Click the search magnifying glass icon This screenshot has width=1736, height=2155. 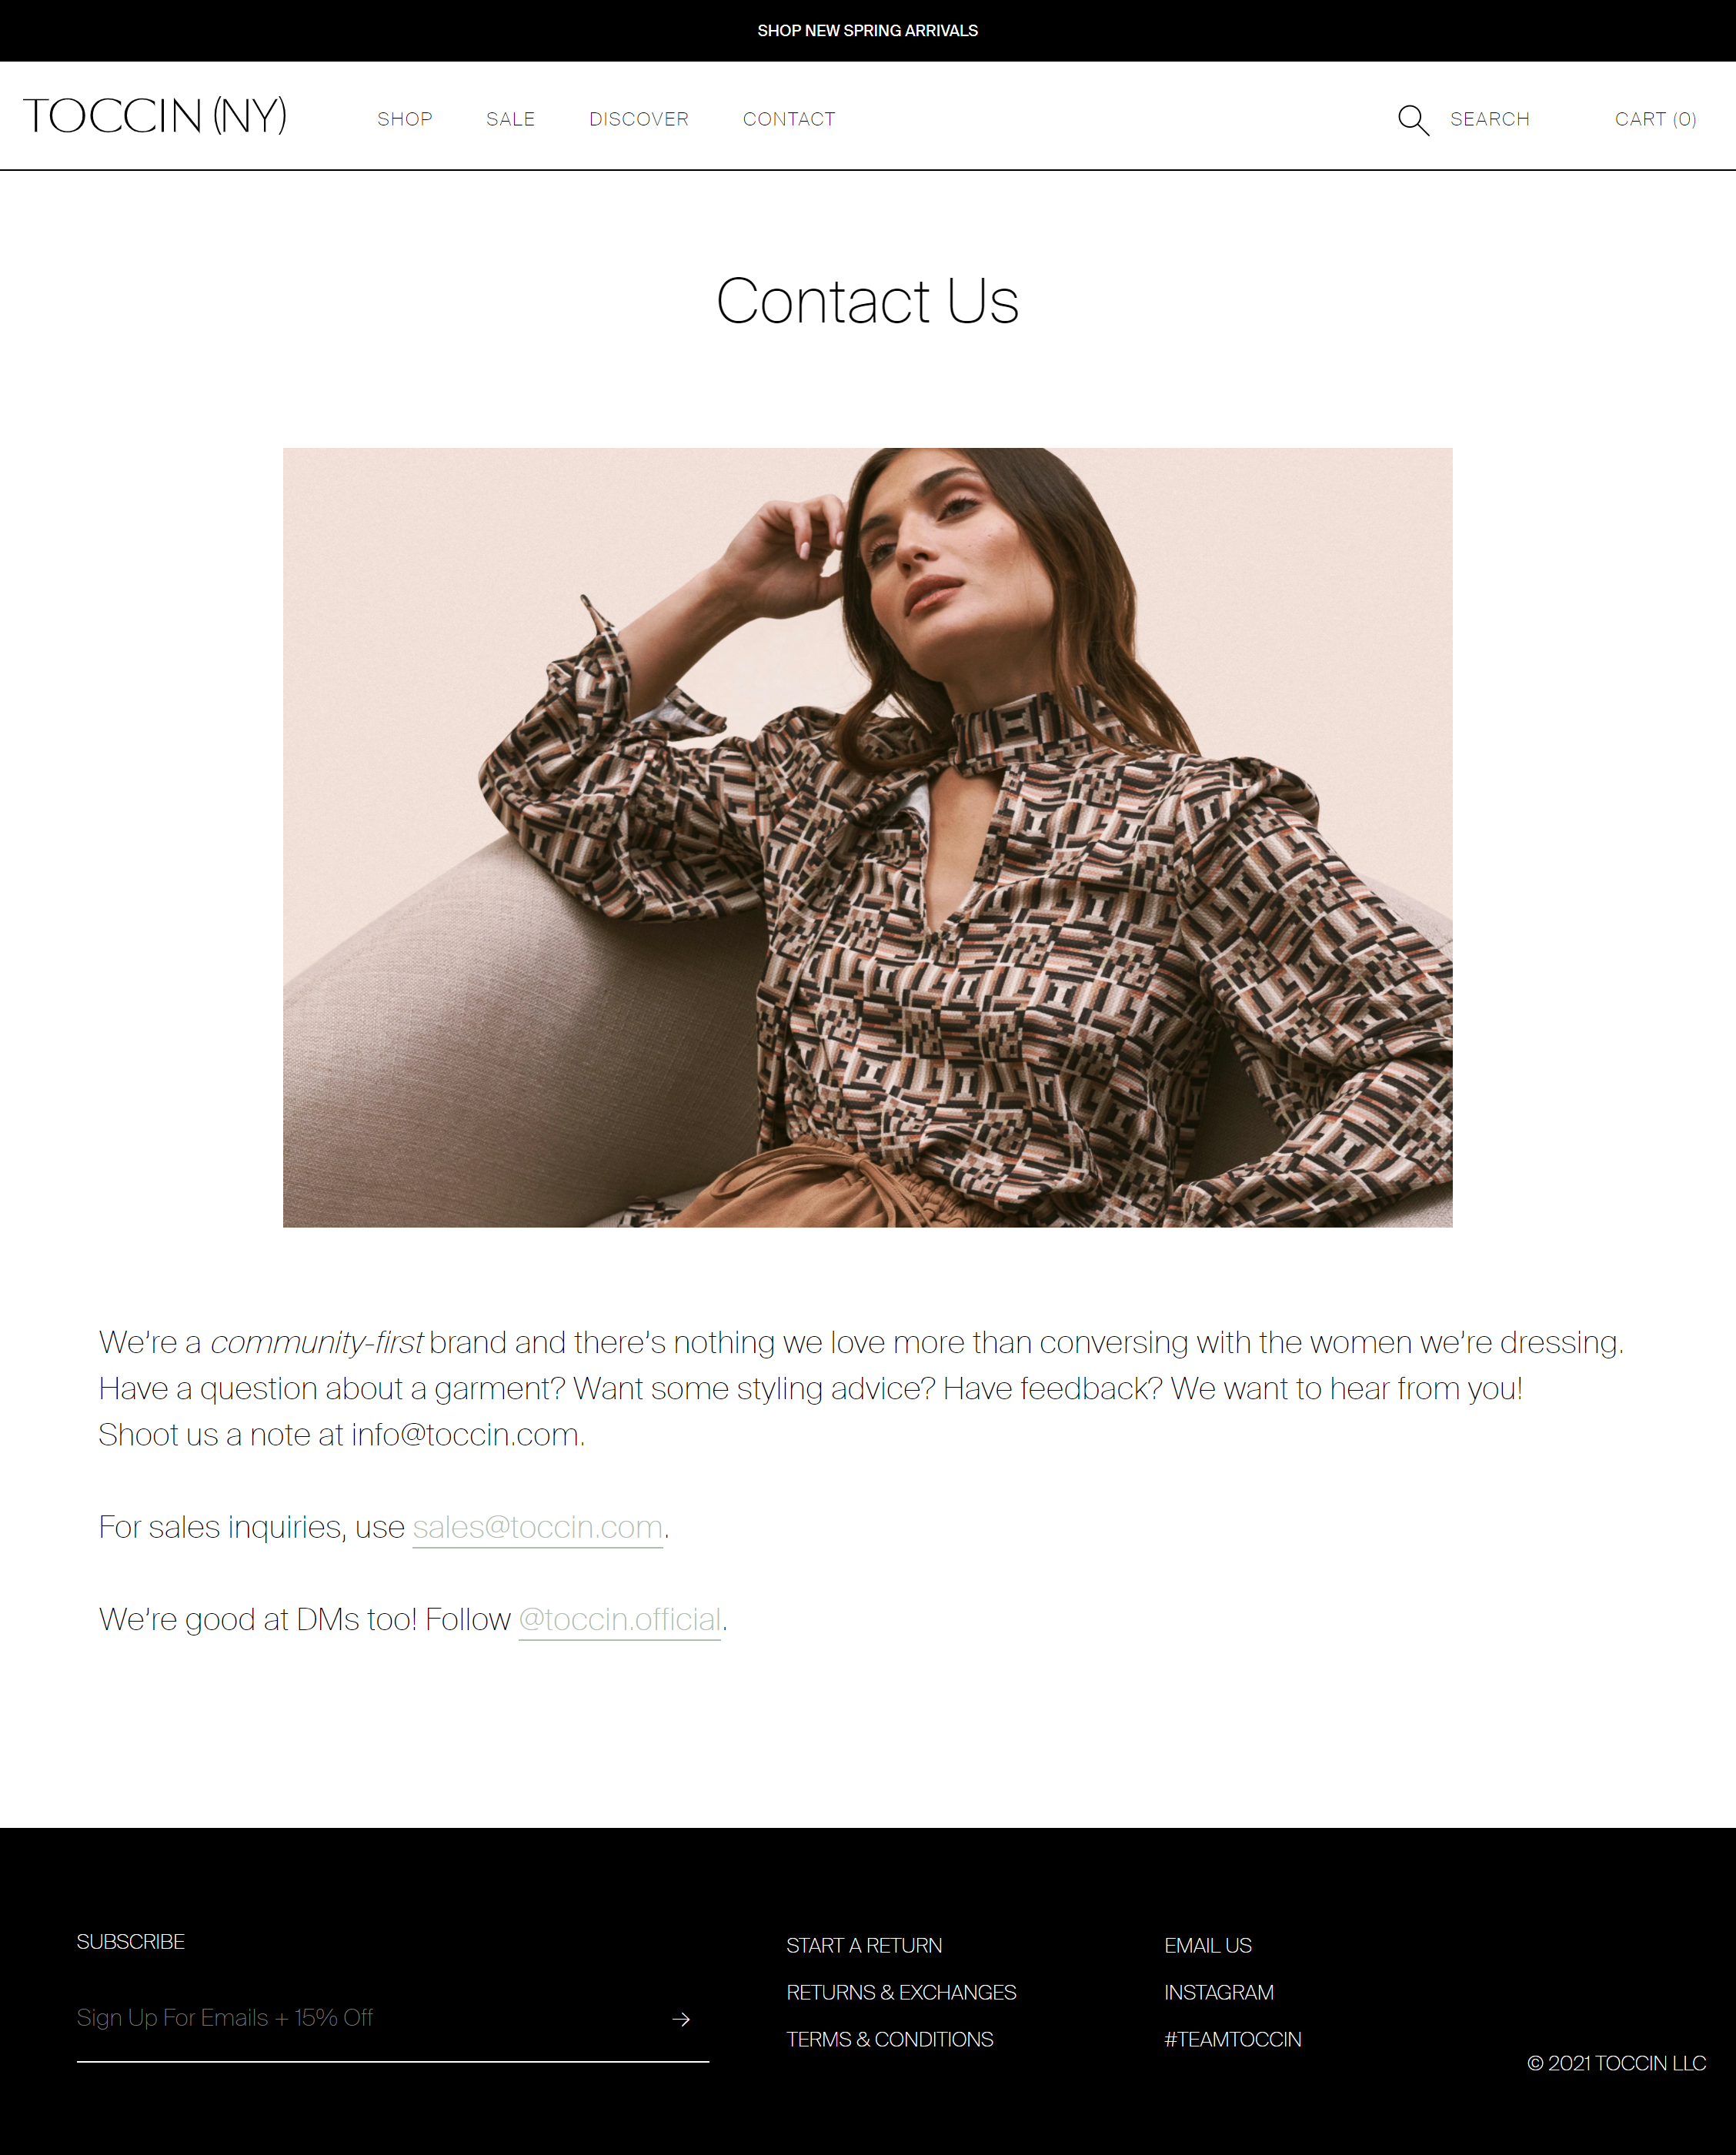coord(1413,120)
